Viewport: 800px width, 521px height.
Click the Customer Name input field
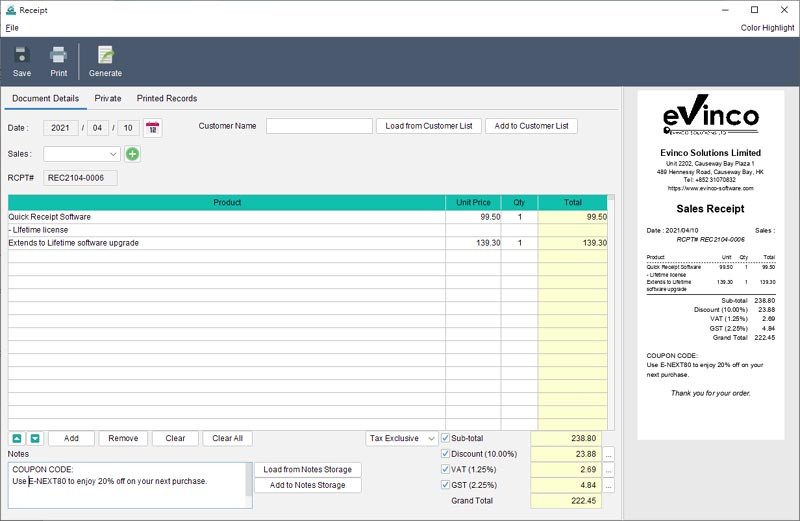[x=319, y=126]
